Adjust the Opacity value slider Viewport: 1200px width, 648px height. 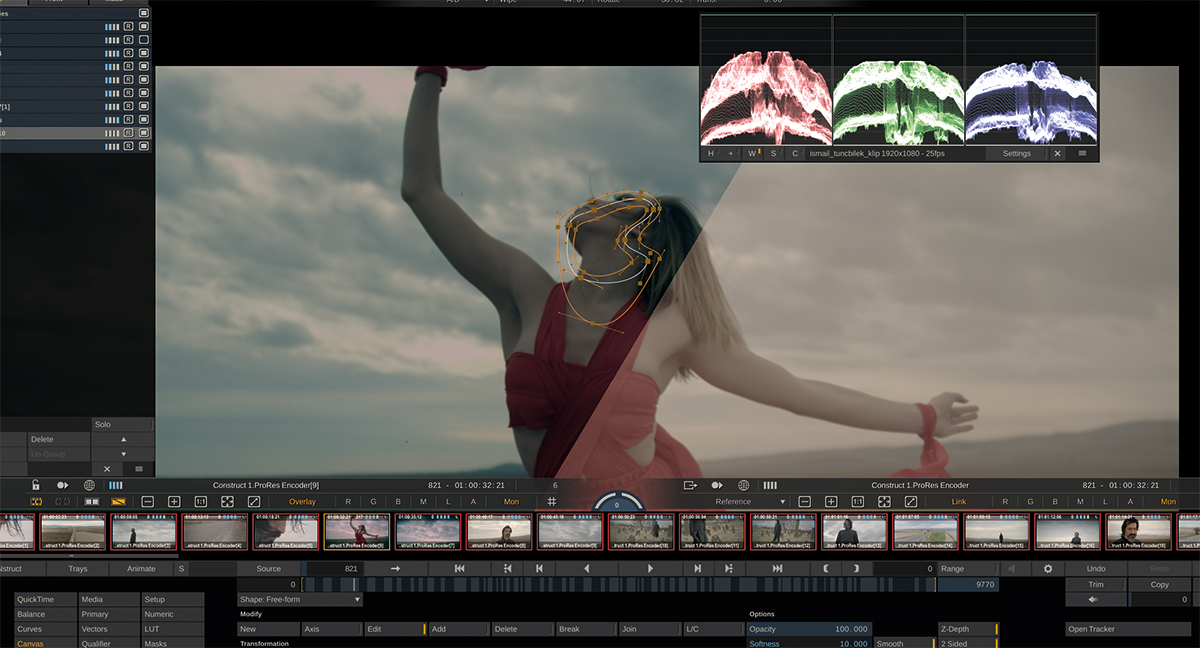point(809,629)
